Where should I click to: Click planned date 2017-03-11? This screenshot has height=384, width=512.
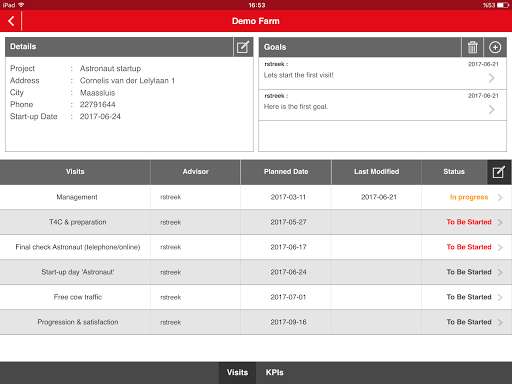pos(288,197)
